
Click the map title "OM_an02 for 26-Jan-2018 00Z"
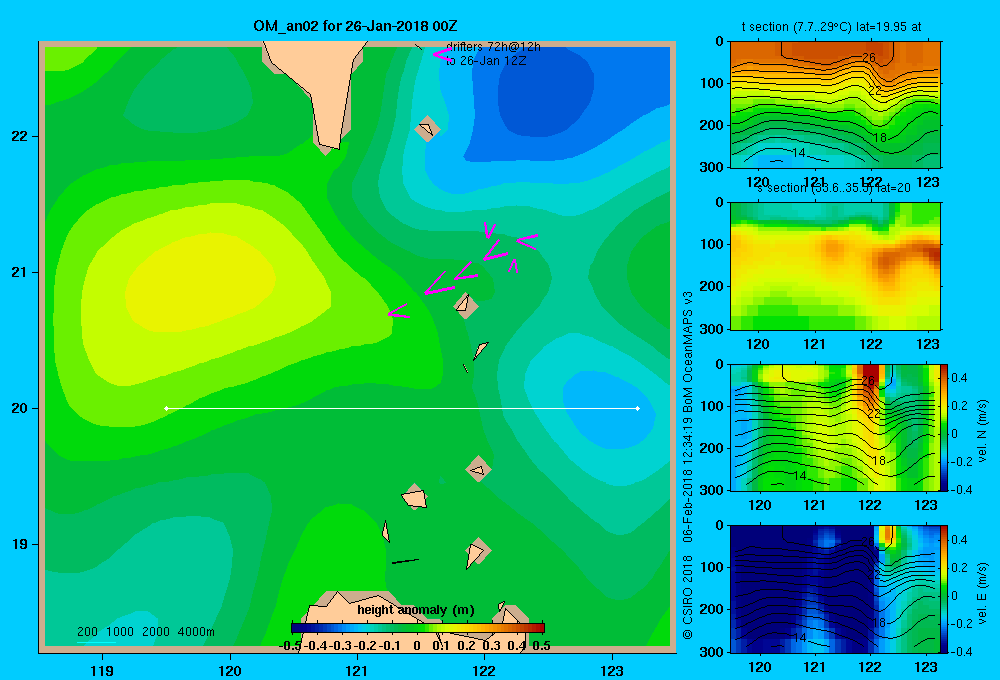pyautogui.click(x=355, y=26)
